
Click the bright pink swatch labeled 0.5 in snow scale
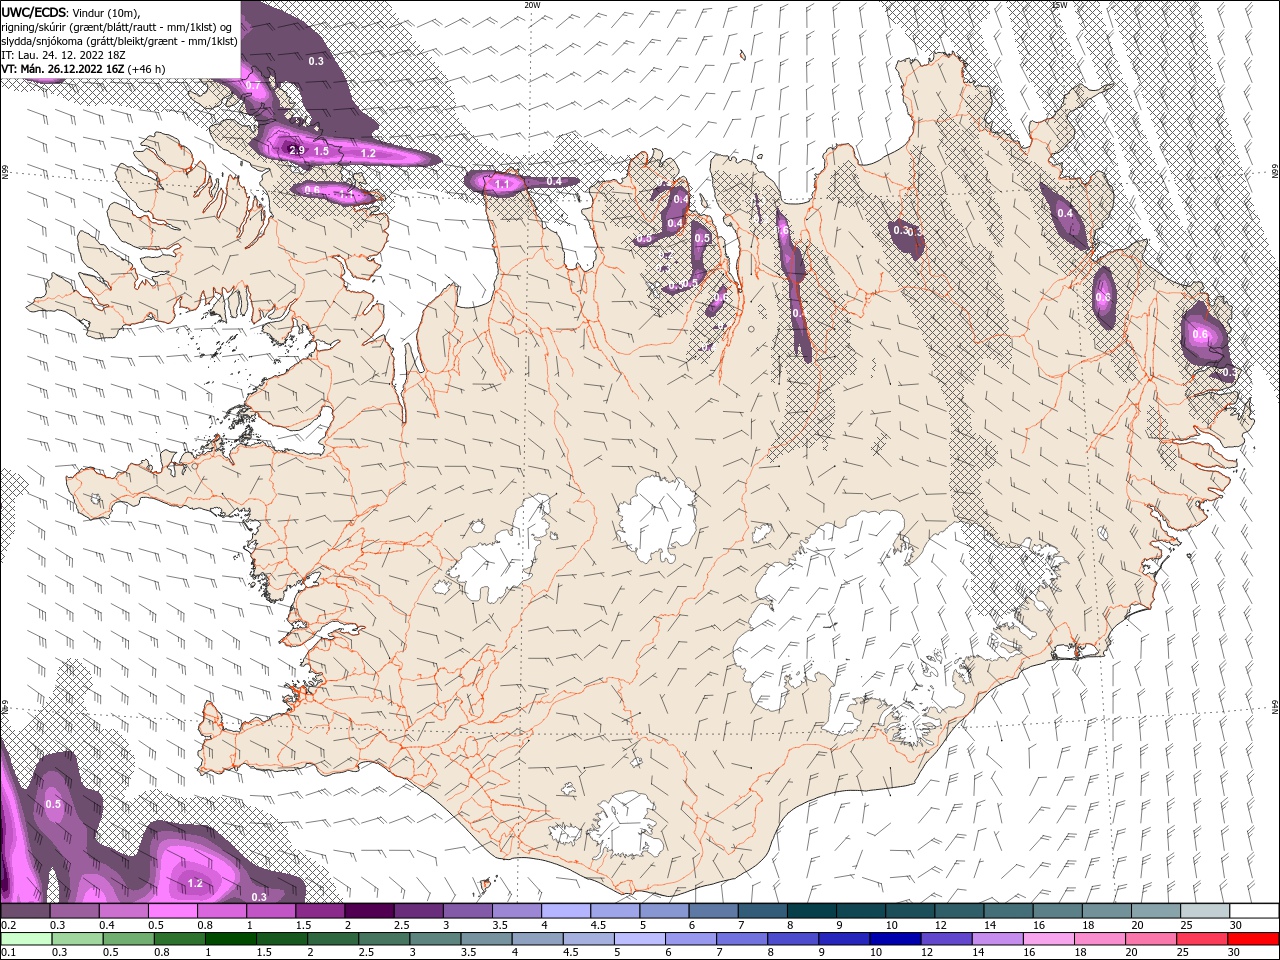point(172,912)
